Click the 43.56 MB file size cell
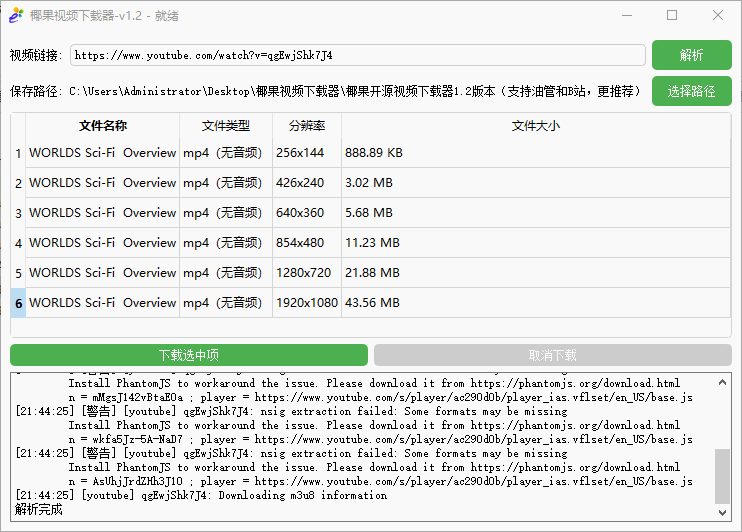This screenshot has height=532, width=742. (536, 303)
